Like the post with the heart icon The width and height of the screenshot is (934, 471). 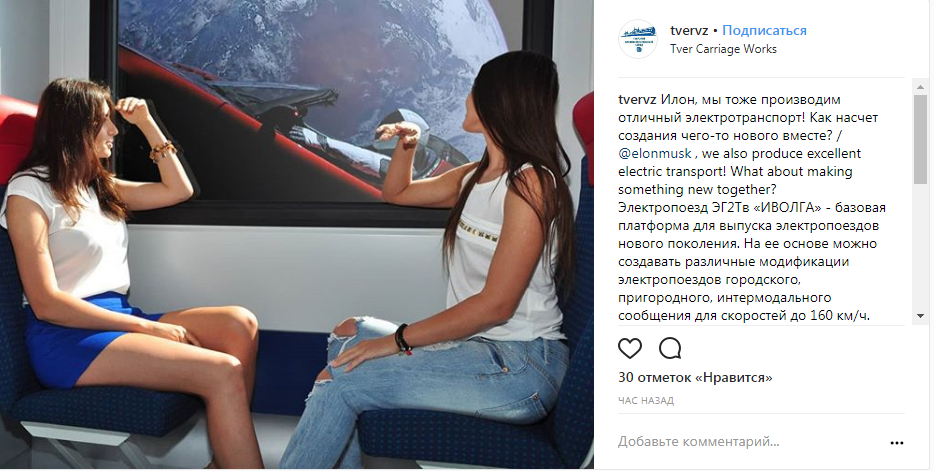point(630,348)
